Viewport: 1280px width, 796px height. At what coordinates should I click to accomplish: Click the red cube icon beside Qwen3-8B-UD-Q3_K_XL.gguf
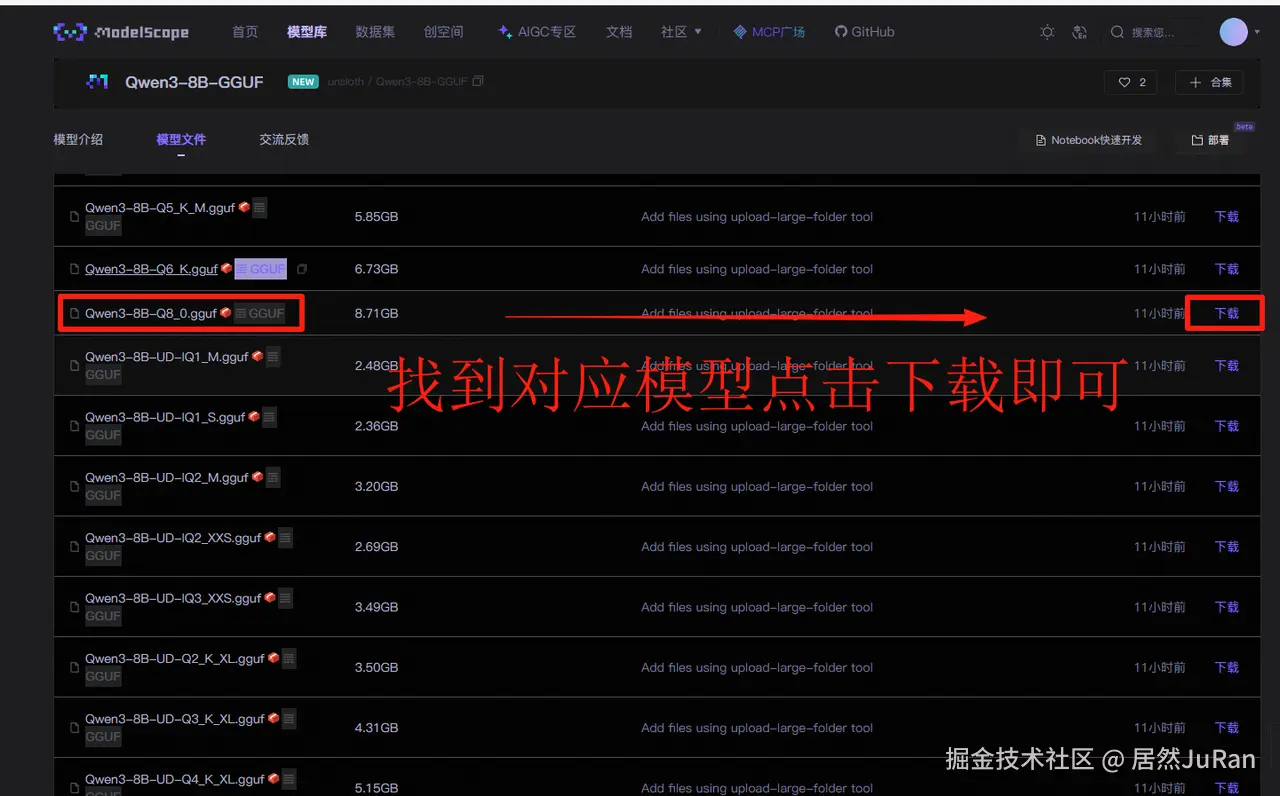coord(274,718)
